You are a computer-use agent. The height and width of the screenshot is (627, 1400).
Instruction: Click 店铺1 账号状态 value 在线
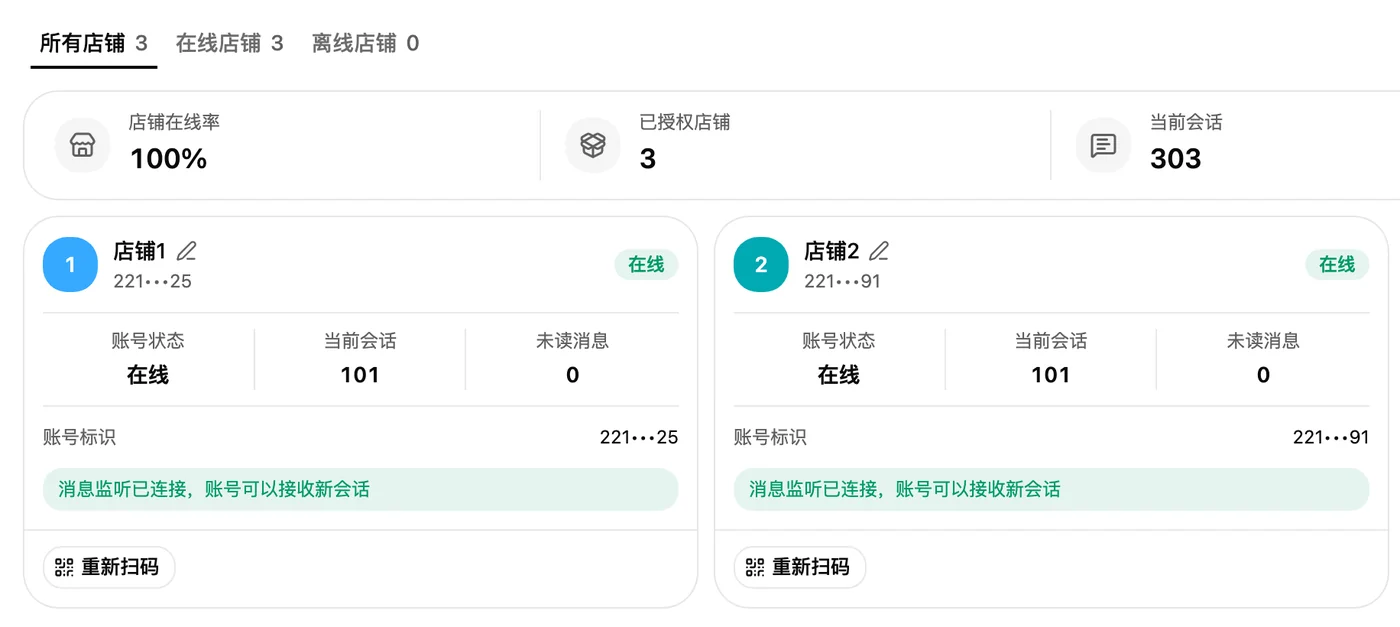tap(148, 375)
